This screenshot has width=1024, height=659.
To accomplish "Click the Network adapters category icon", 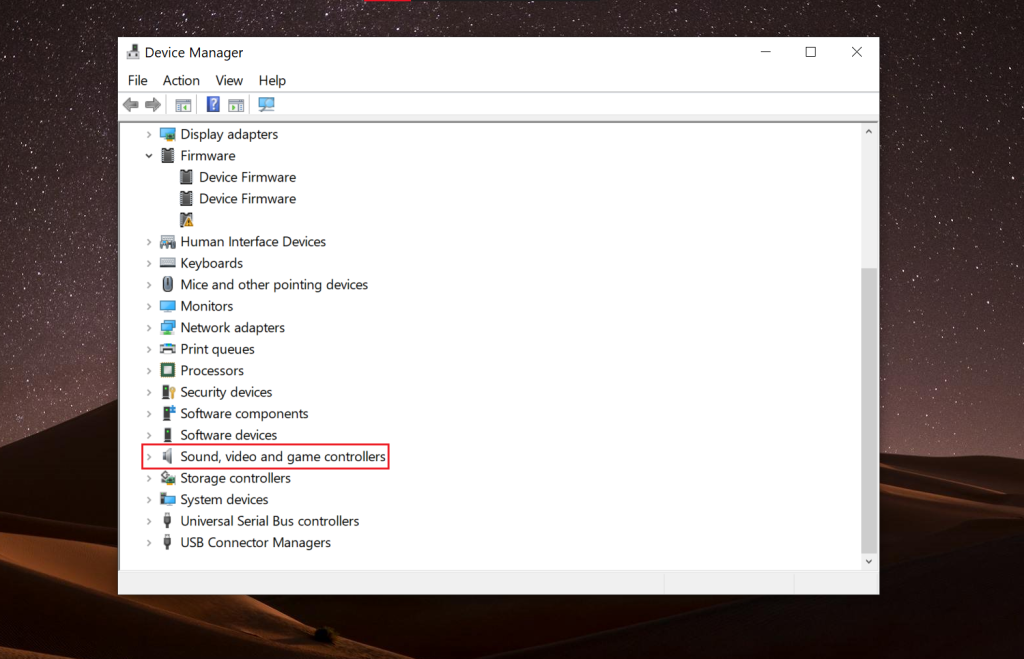I will 169,327.
